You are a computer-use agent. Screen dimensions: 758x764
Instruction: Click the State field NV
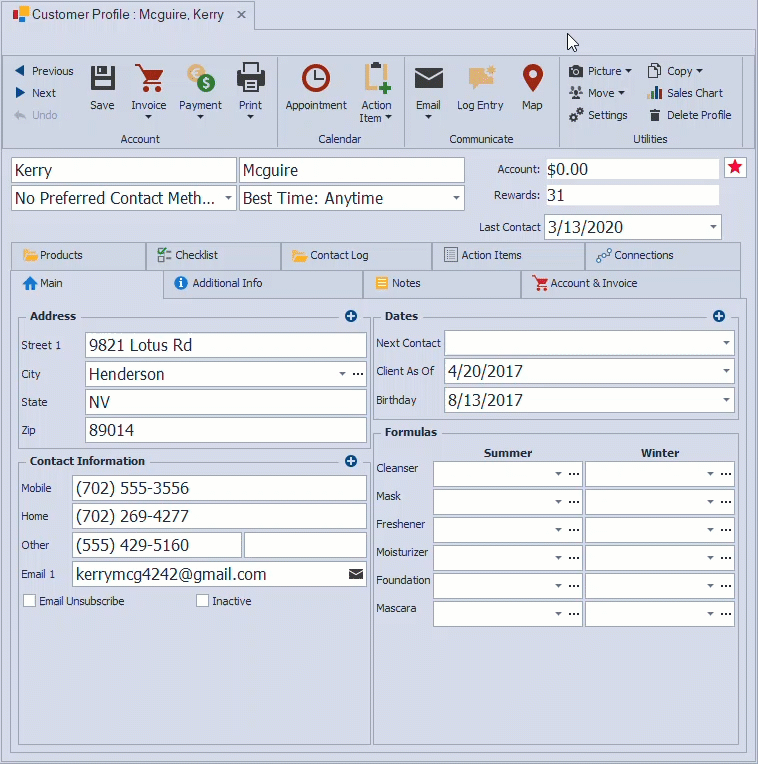[x=226, y=402]
